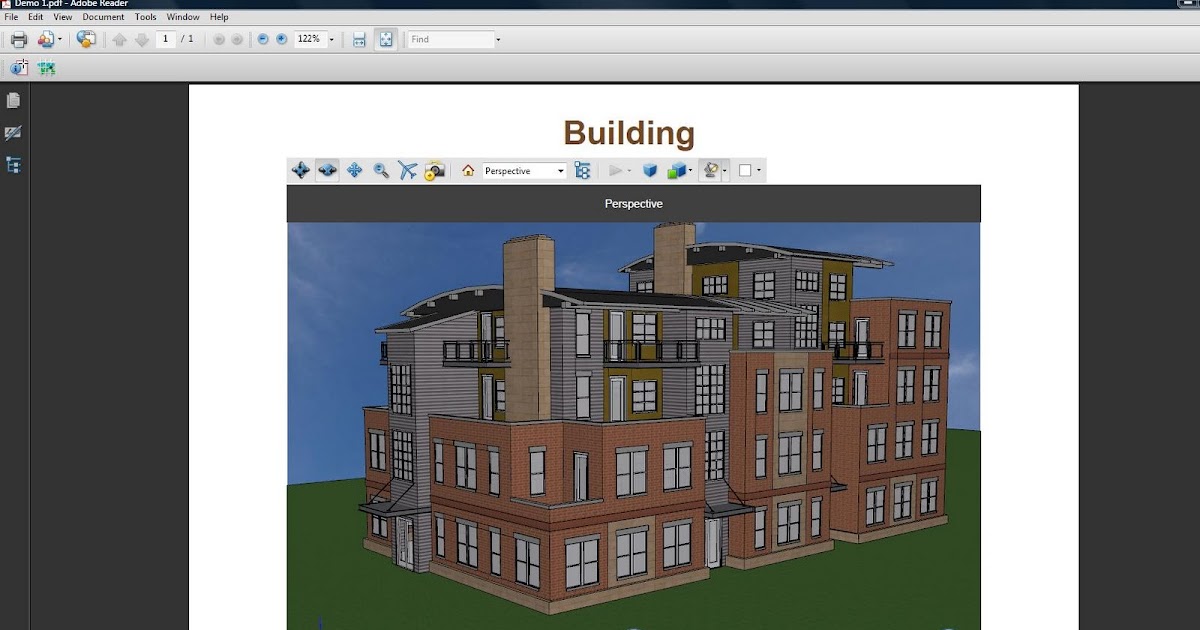This screenshot has height=630, width=1200.
Task: Zoom out with the minus button
Action: (263, 39)
